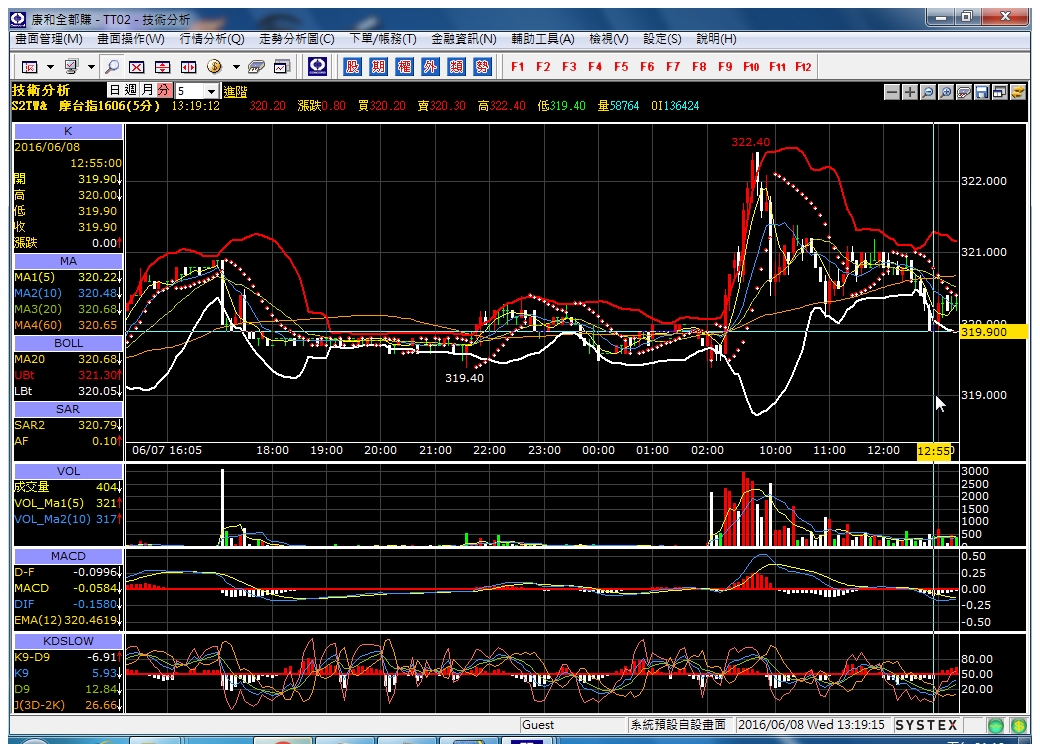Click the BOLL indicator header
This screenshot has height=744, width=1040.
(x=68, y=343)
